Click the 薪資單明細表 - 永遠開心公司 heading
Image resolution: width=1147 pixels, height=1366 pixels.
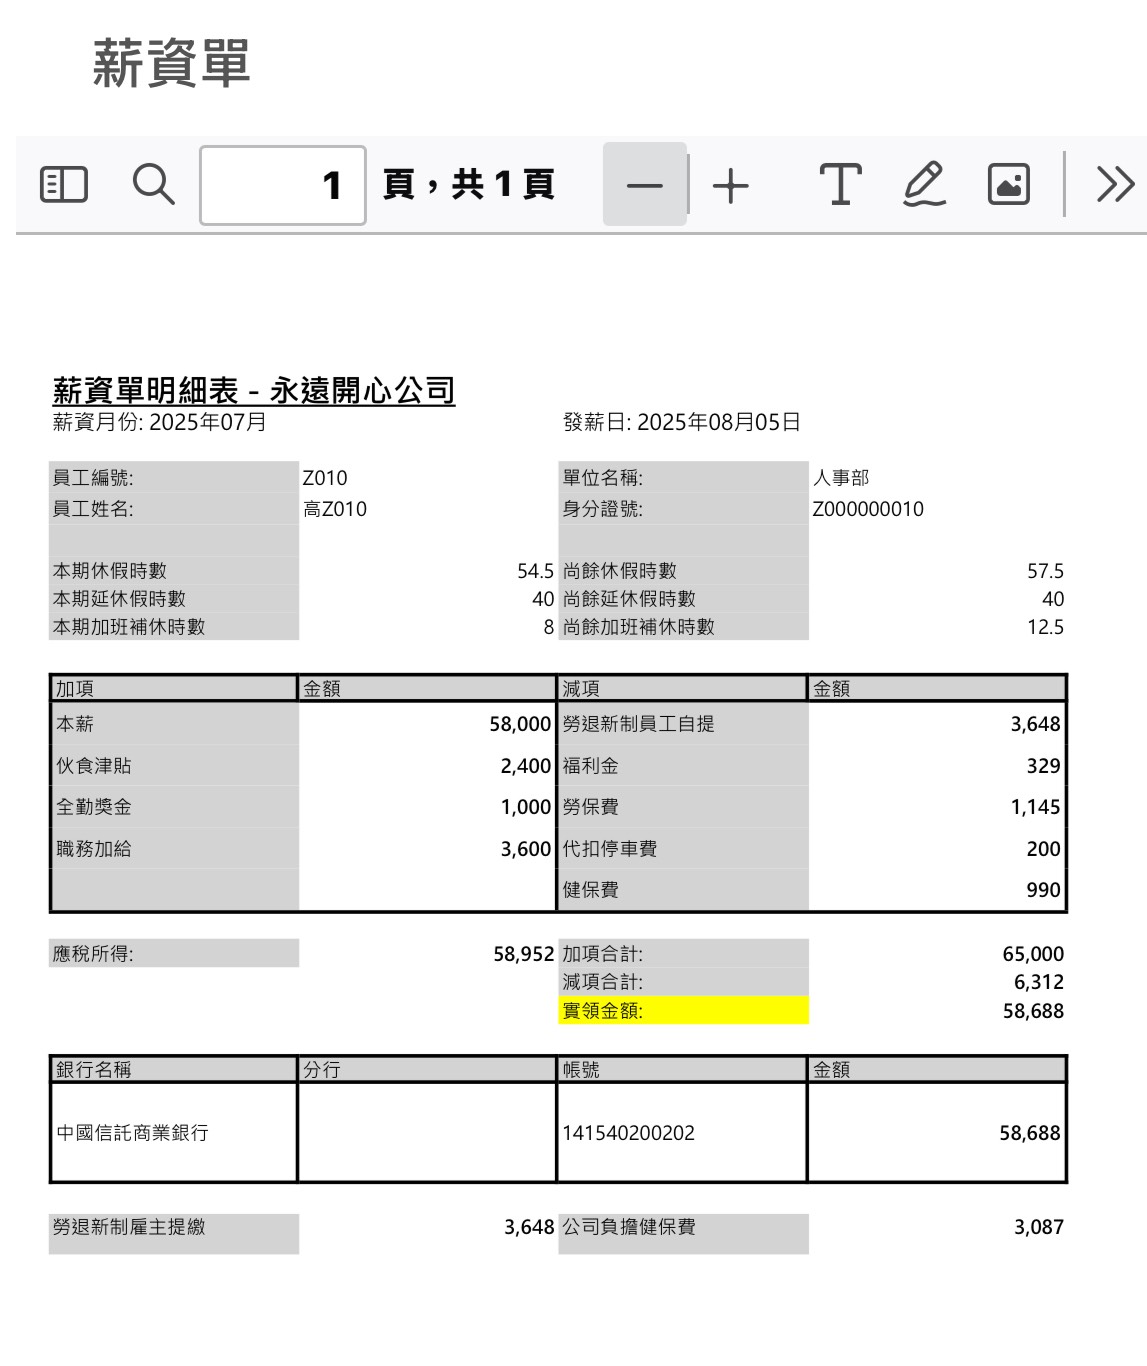click(254, 390)
